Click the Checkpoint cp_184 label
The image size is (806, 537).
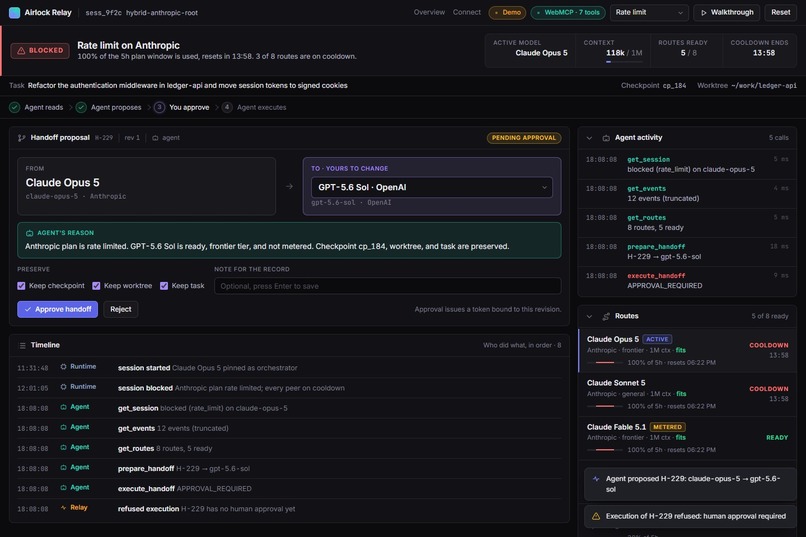tap(653, 85)
